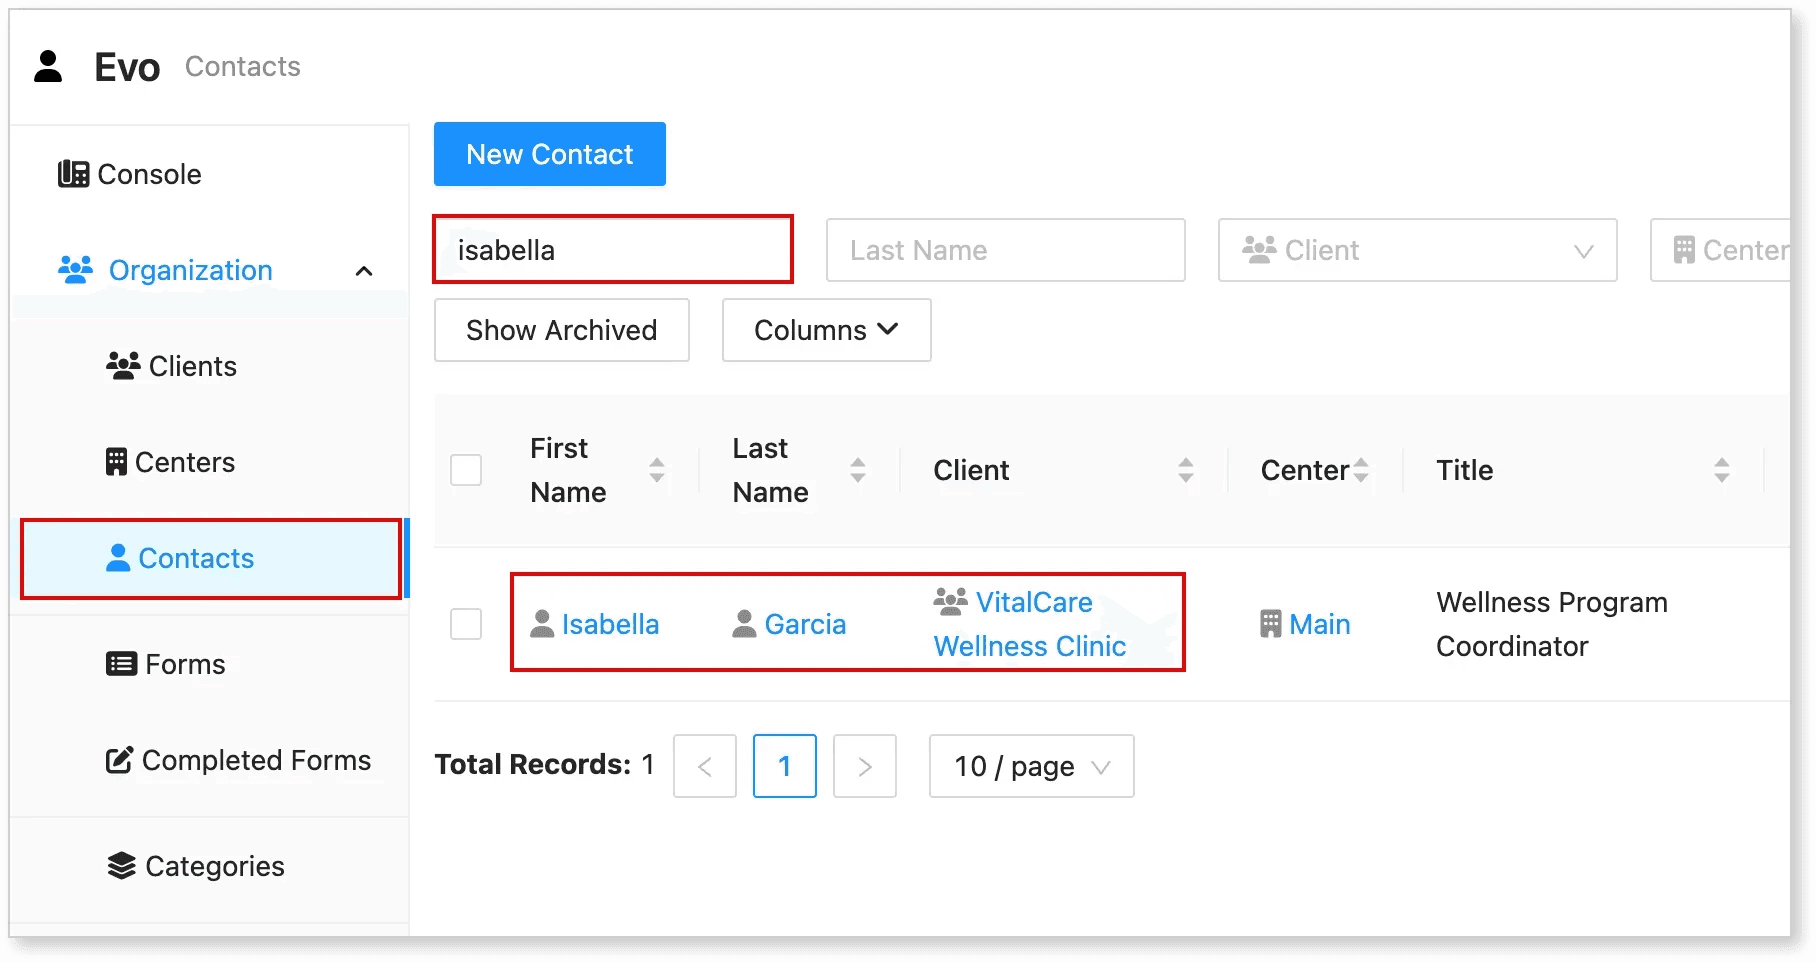Screen dimensions: 1816x962
Task: Click the person icon beside Isabella
Action: [x=542, y=624]
